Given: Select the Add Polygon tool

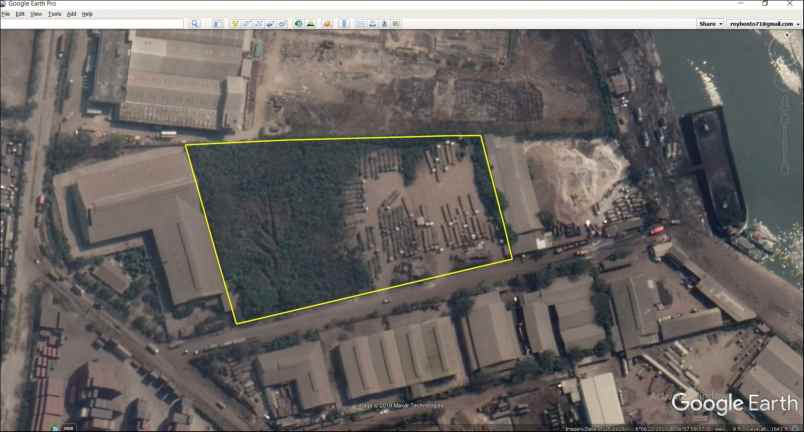Looking at the screenshot, I should pos(246,23).
